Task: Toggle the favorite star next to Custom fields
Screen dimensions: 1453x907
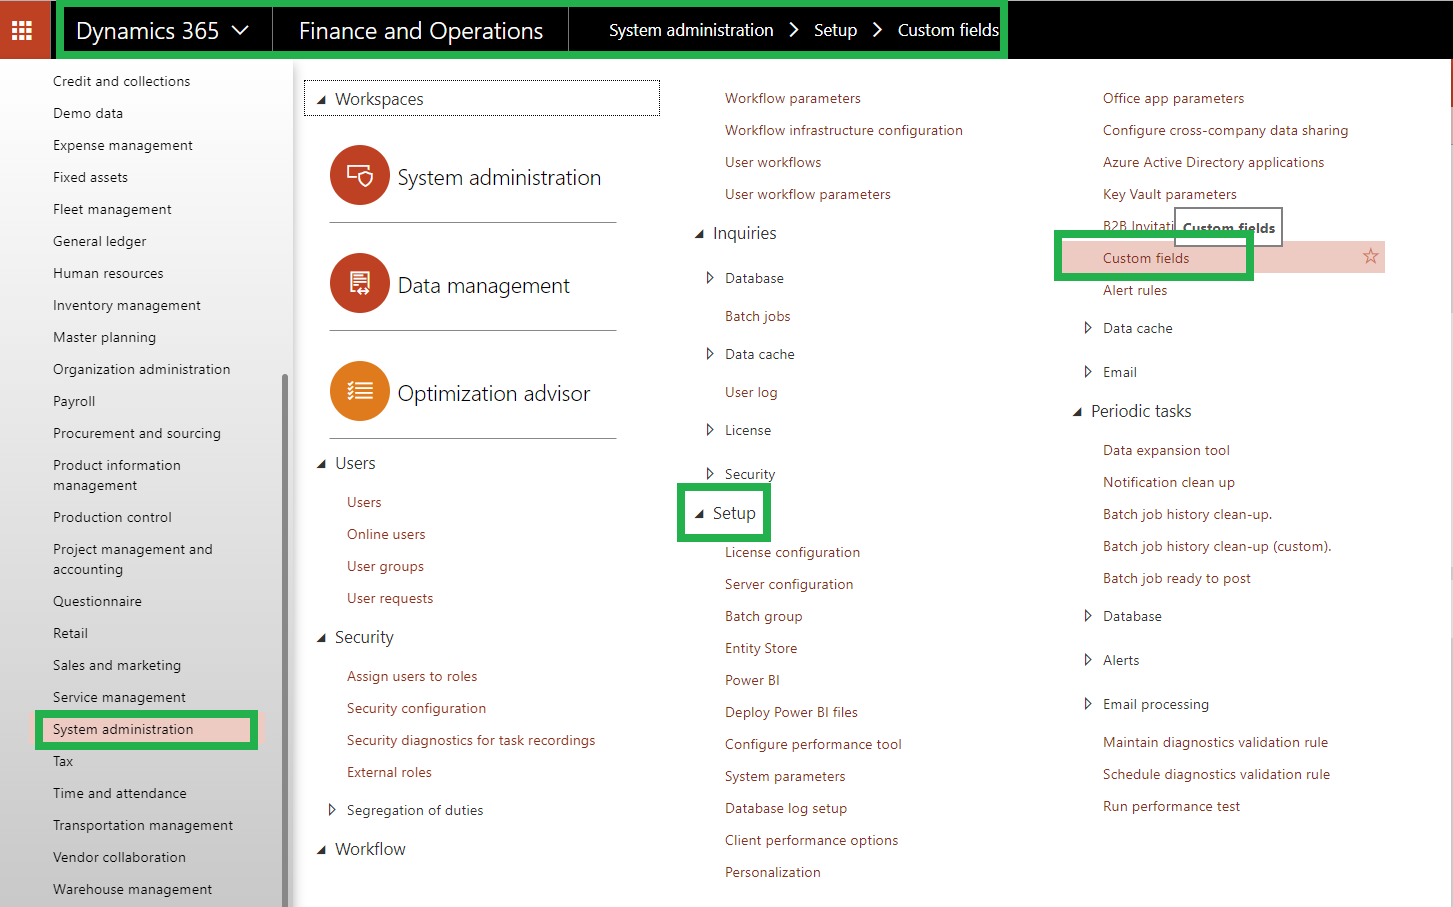Action: (1370, 257)
